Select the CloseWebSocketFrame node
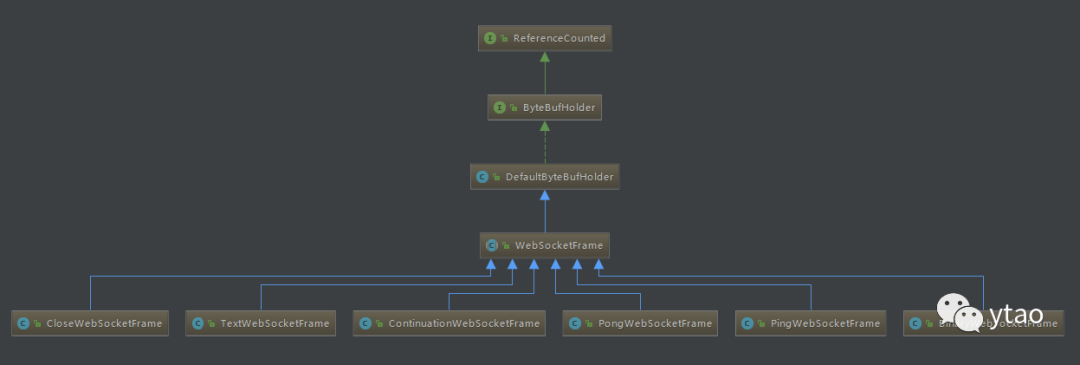The width and height of the screenshot is (1080, 365). pos(90,323)
